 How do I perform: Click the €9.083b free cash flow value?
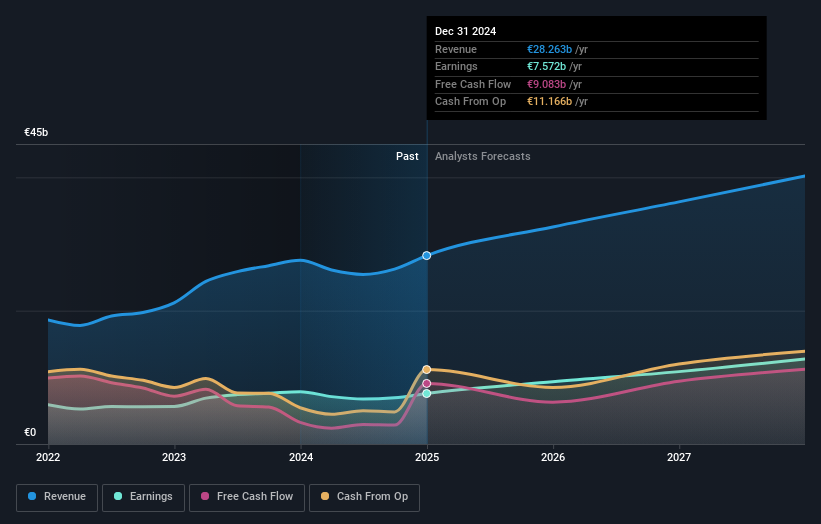pyautogui.click(x=546, y=84)
